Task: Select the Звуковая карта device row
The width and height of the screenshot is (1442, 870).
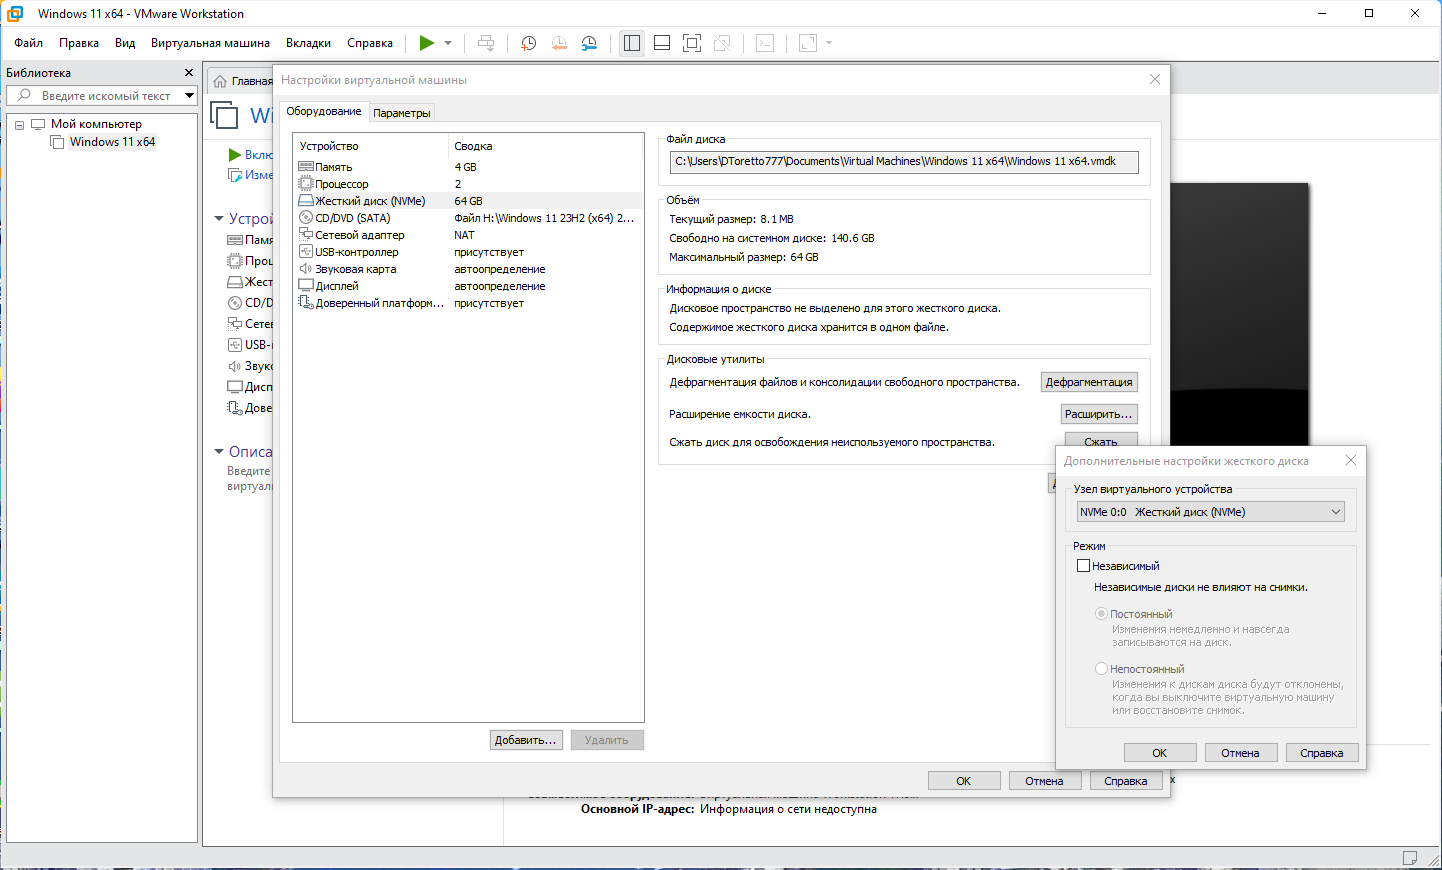Action: click(x=468, y=269)
